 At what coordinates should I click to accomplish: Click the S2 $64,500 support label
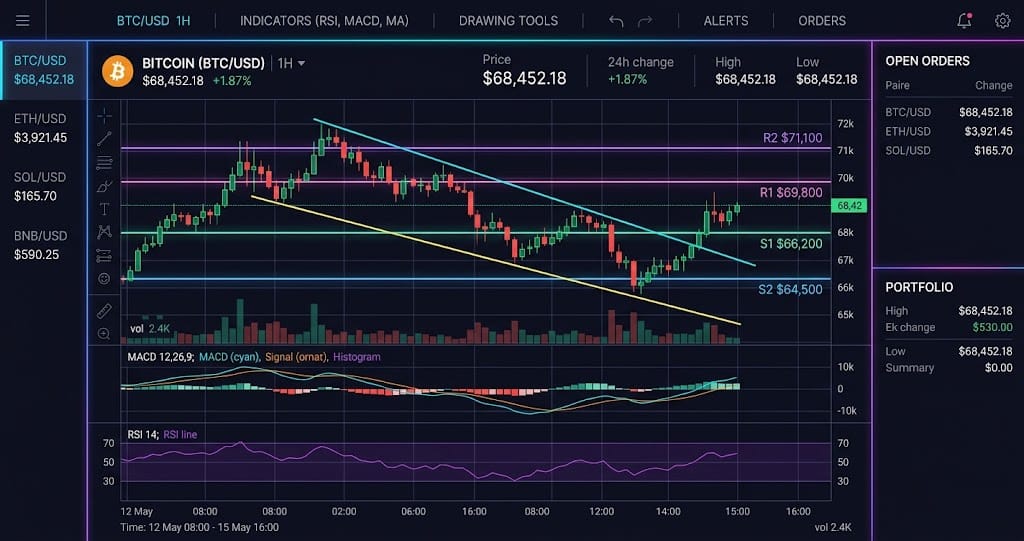click(x=790, y=289)
